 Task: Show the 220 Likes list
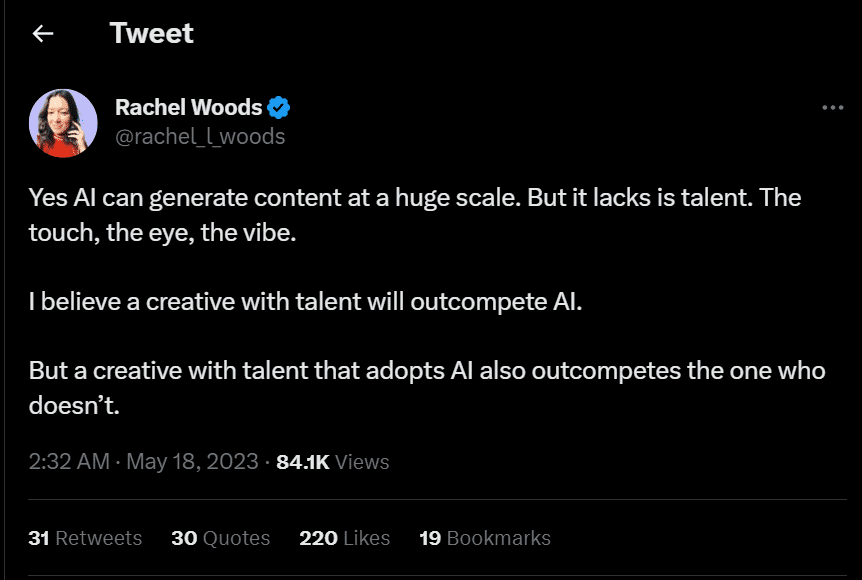tap(344, 538)
